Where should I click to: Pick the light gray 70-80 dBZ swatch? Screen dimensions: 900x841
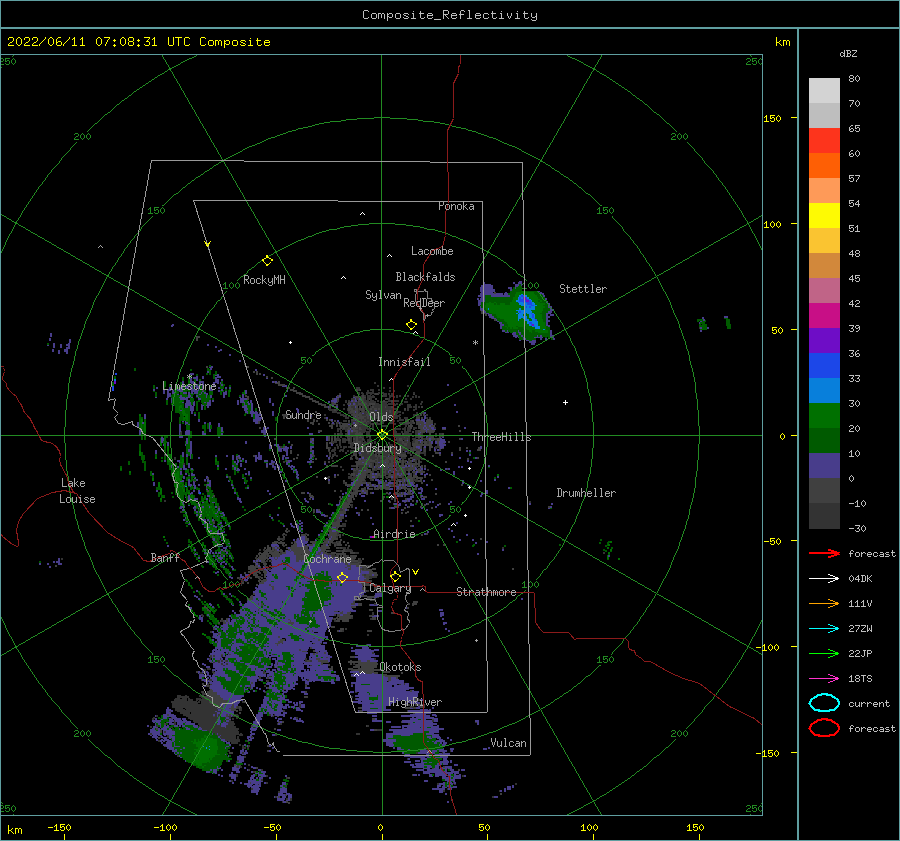(824, 91)
